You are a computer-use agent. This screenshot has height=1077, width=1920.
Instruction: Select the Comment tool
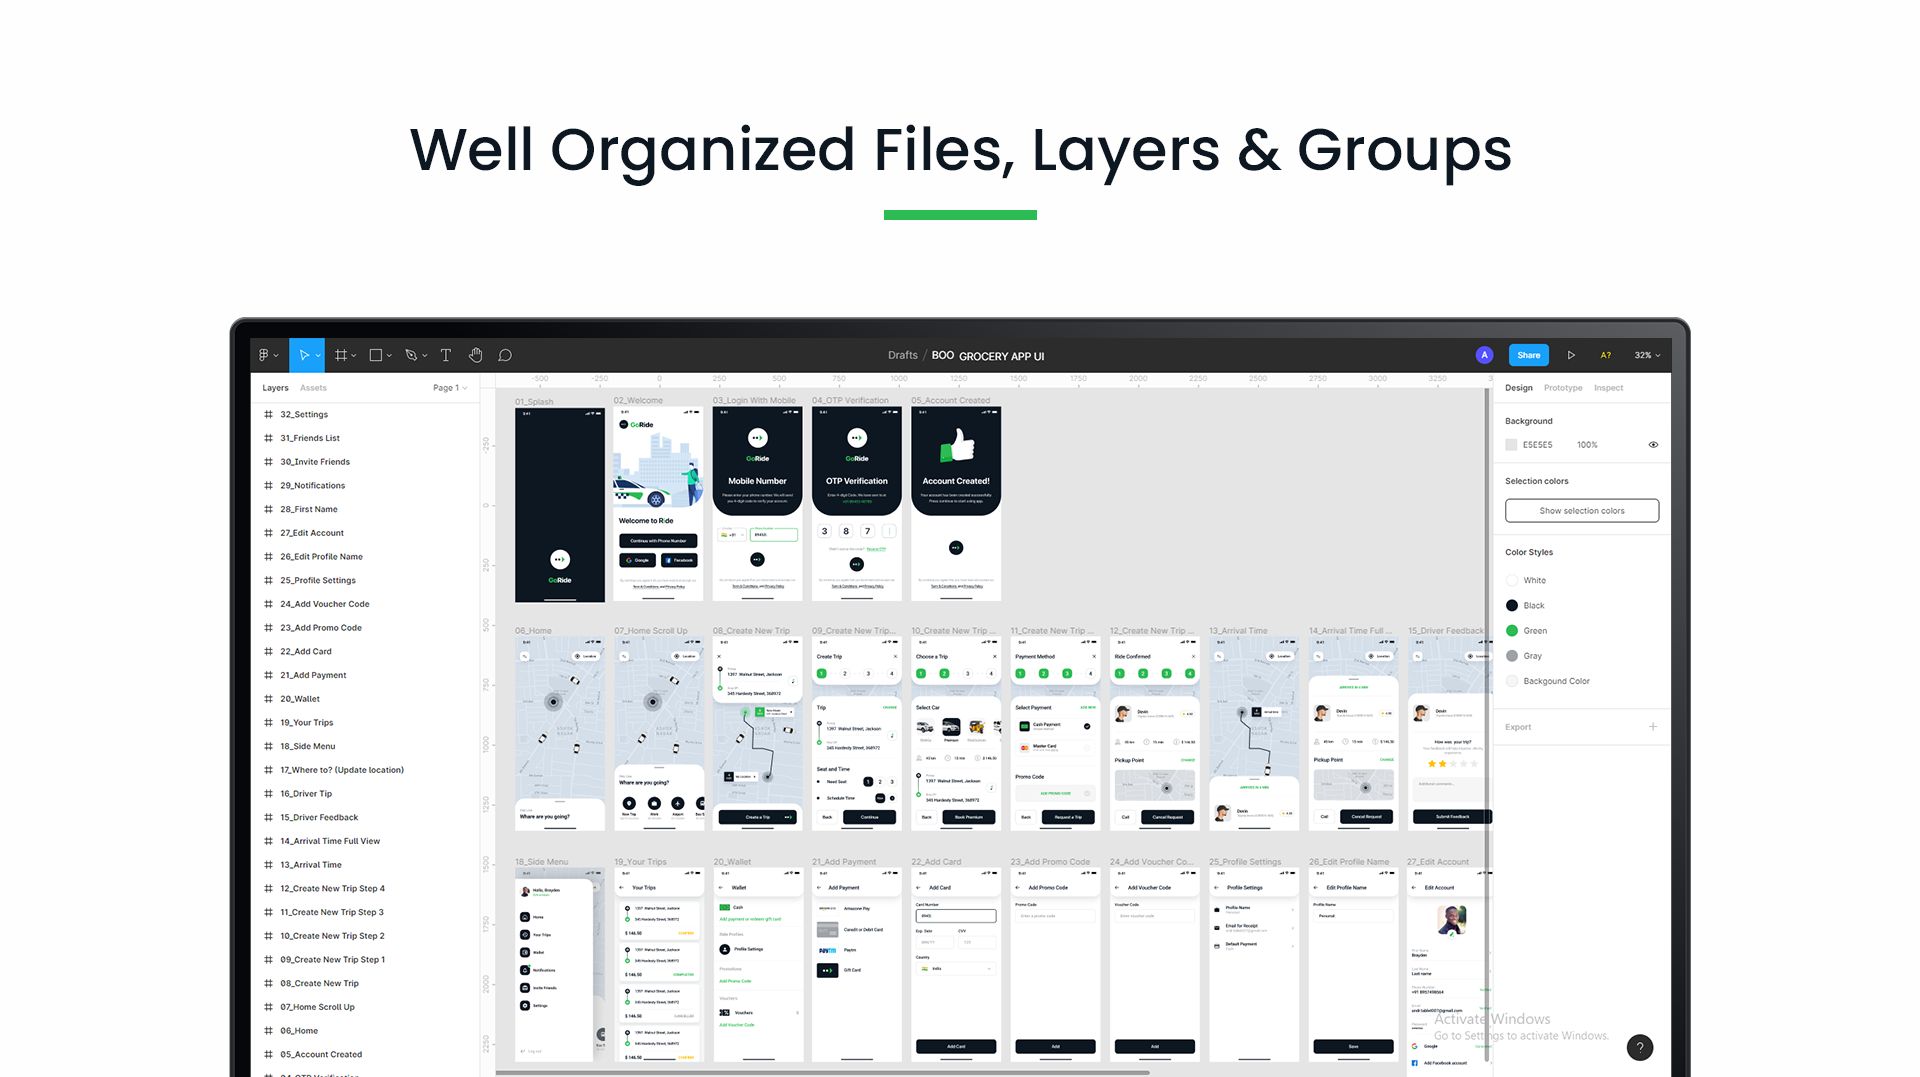click(x=505, y=355)
